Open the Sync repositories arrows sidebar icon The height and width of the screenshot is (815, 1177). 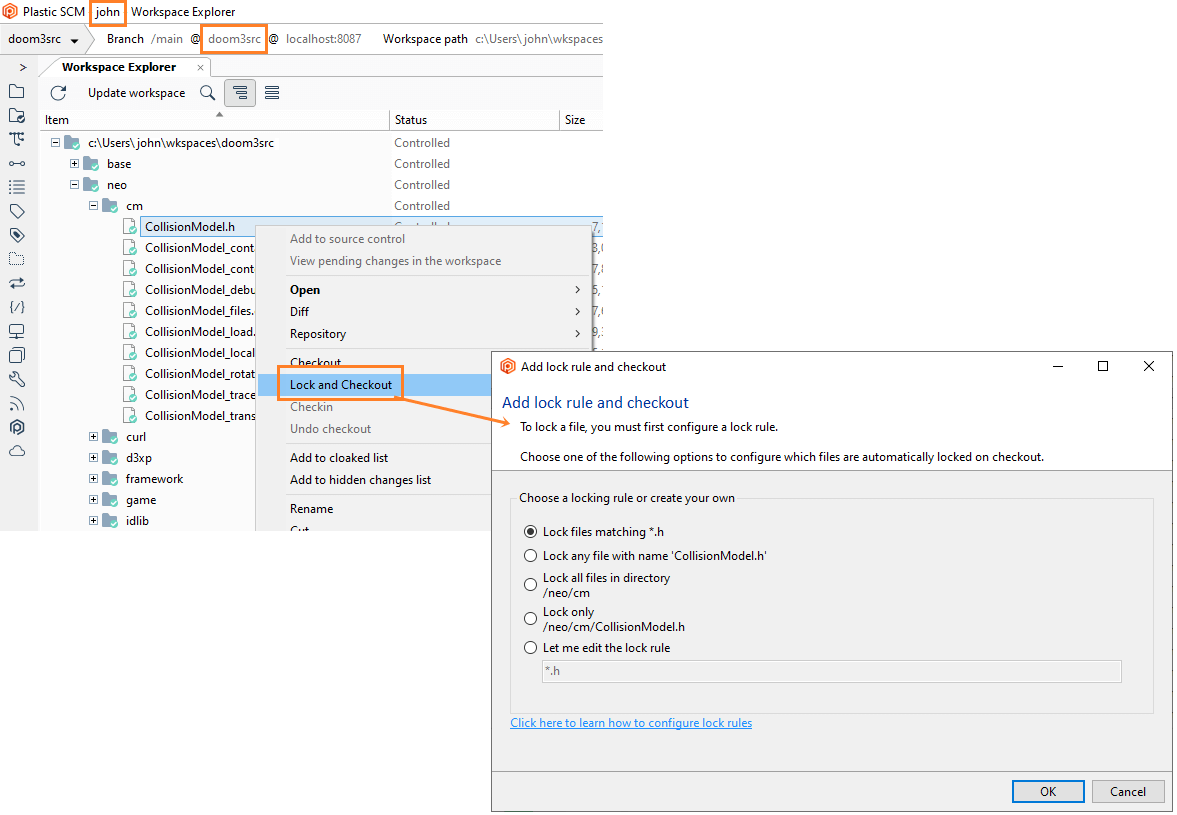(17, 283)
